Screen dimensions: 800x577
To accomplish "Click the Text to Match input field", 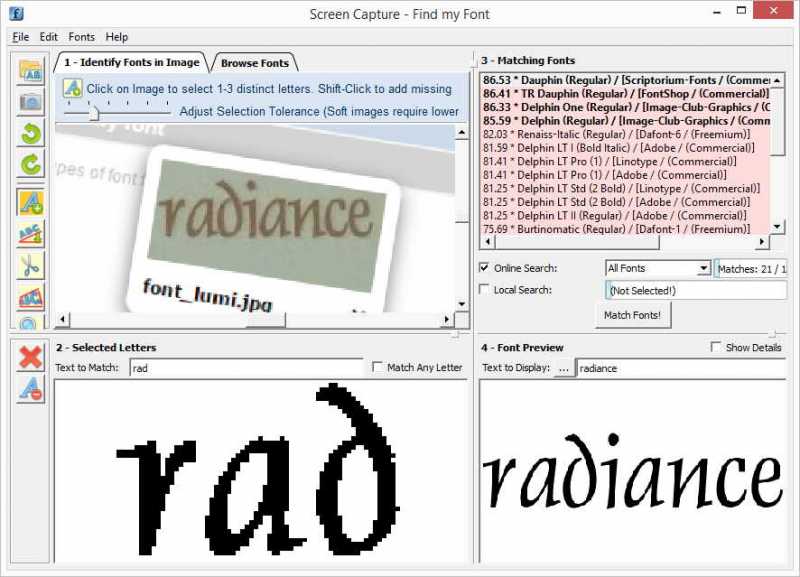I will [x=246, y=368].
